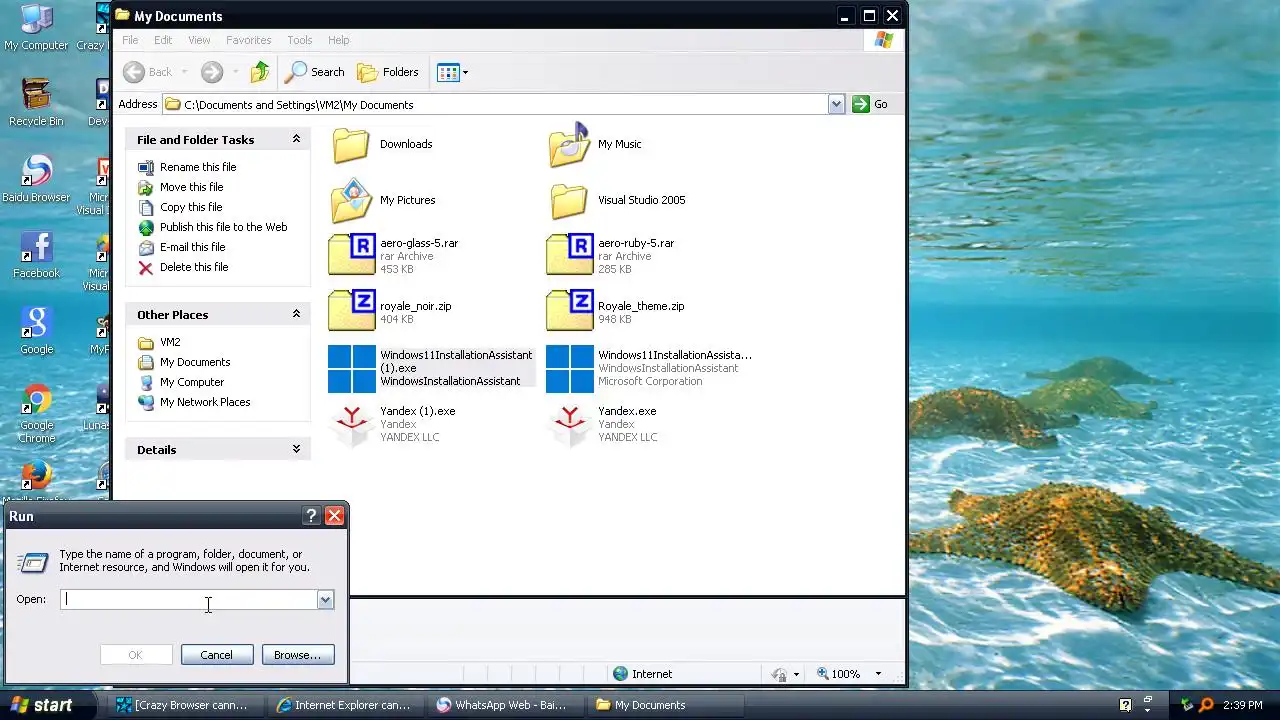Select royale_noir.zip file icon
The height and width of the screenshot is (720, 1280).
[351, 311]
